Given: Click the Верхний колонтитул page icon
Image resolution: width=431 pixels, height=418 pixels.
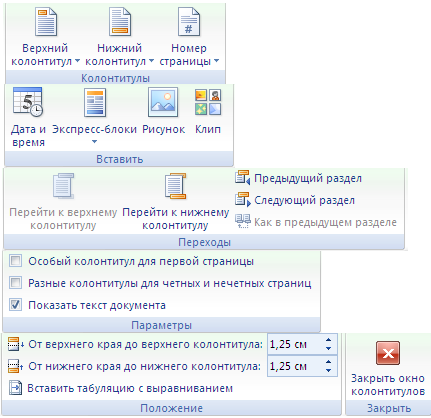Looking at the screenshot, I should pyautogui.click(x=46, y=22).
